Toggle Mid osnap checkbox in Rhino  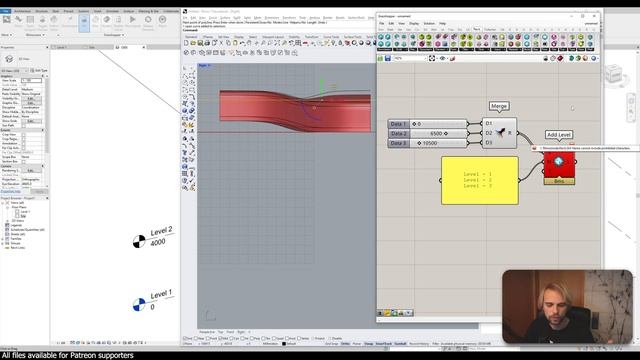(220, 338)
